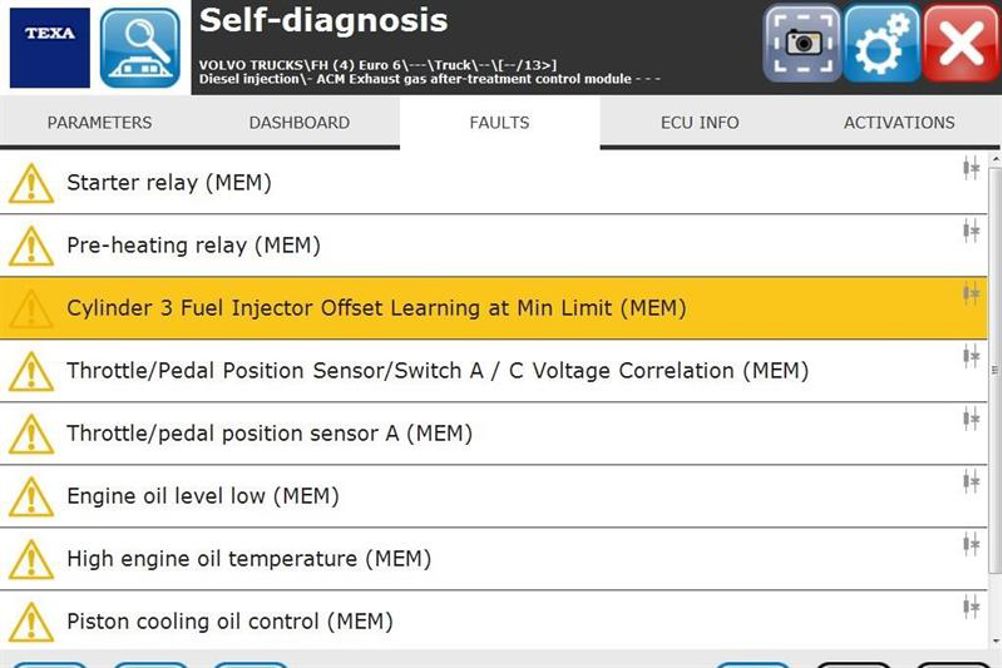Click the screenshot capture camera icon
The width and height of the screenshot is (1002, 668).
click(x=802, y=43)
